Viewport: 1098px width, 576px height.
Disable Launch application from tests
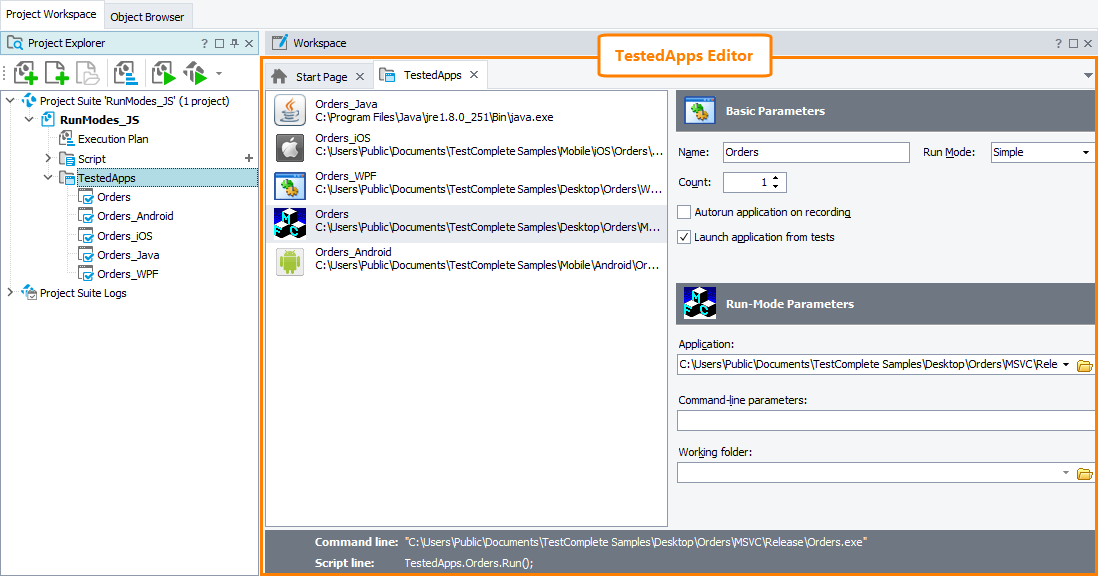point(684,238)
